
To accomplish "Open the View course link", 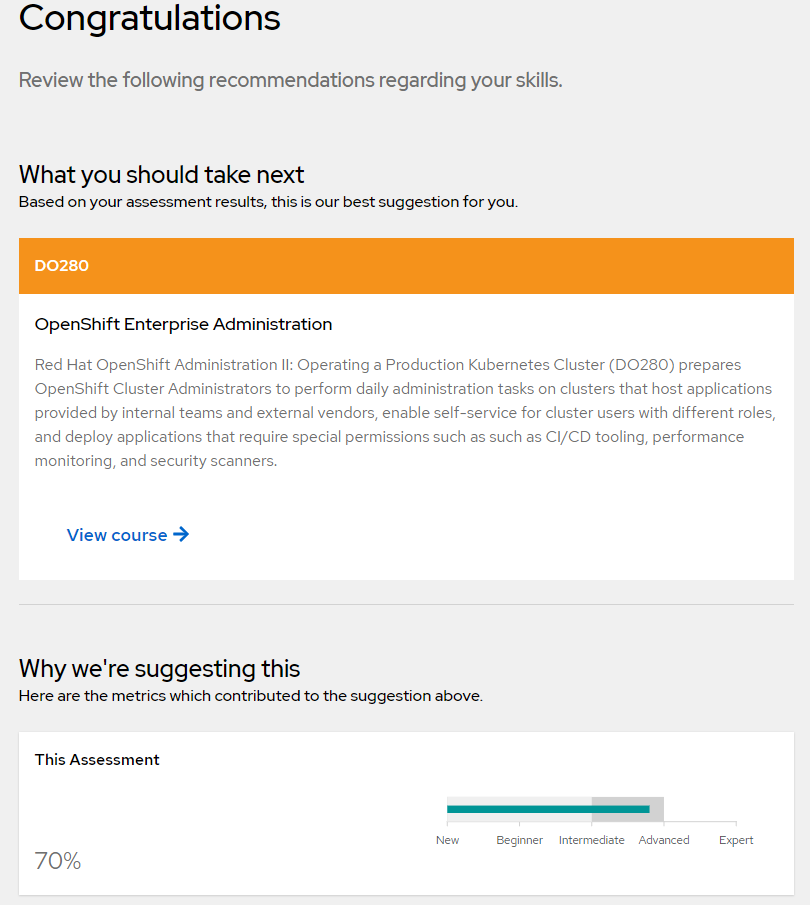I will [117, 535].
